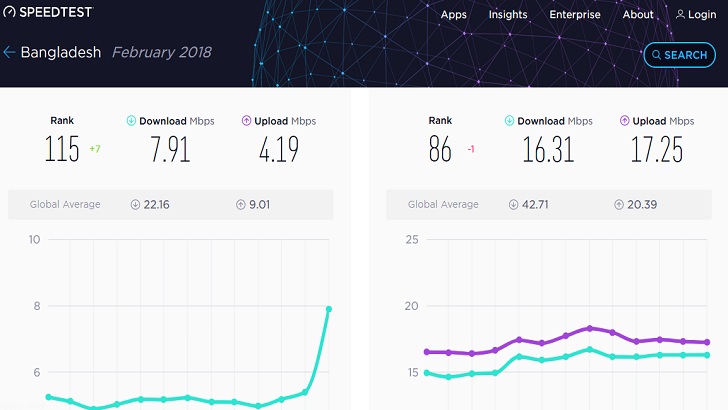Click the first purple data point on right chart

427,352
